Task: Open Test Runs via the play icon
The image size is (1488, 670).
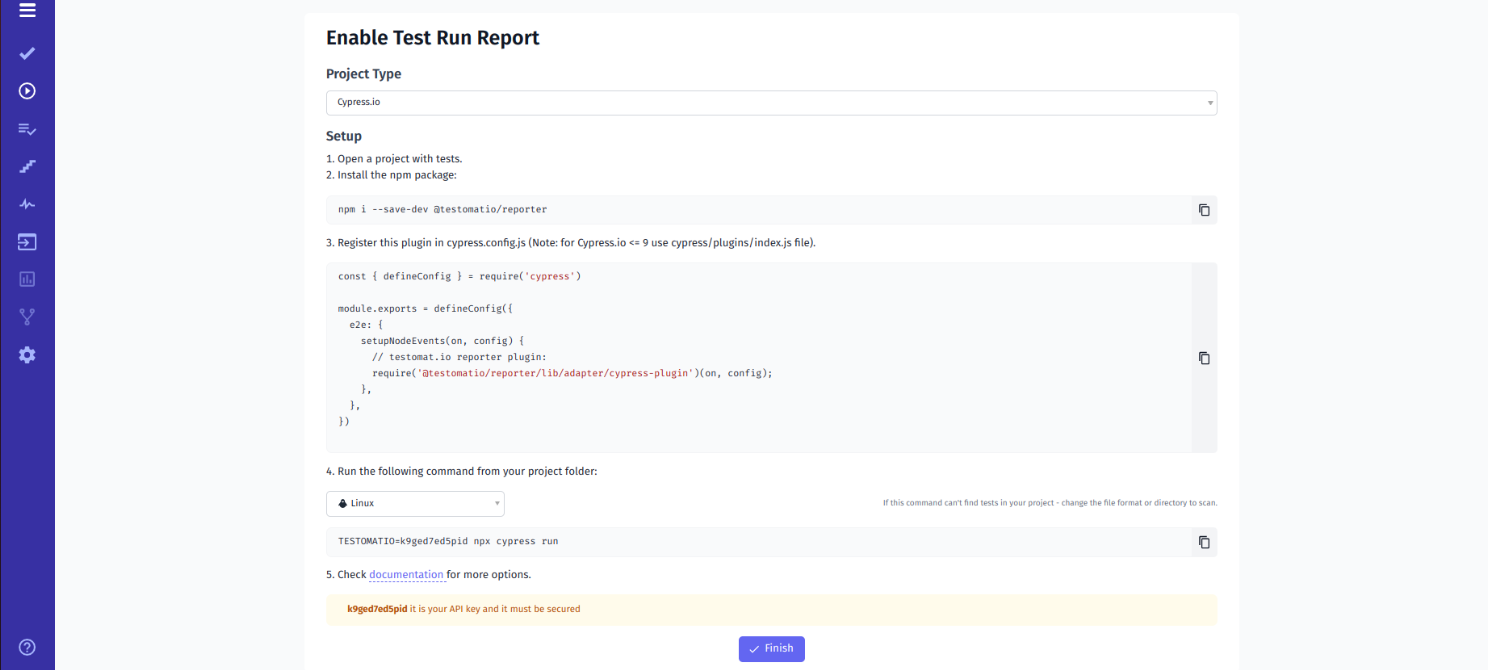Action: [27, 90]
